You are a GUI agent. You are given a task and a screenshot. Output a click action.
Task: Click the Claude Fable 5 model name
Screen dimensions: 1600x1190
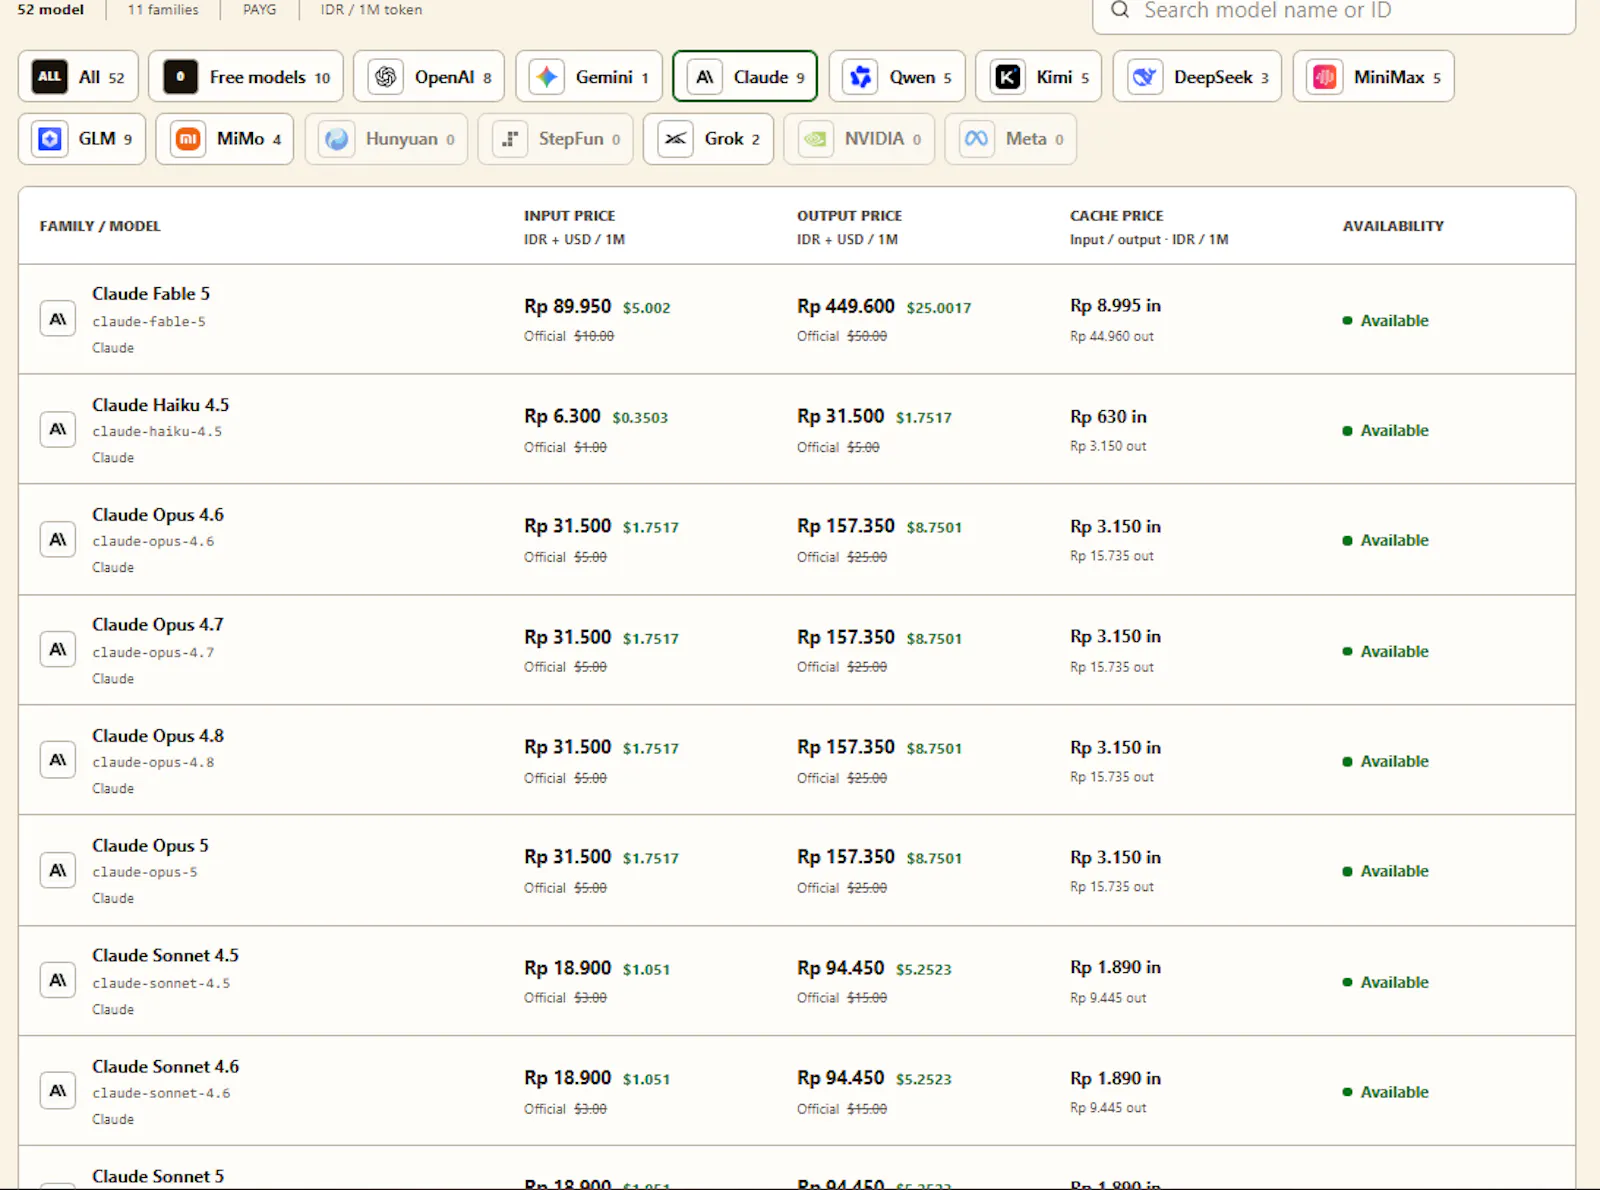coord(151,294)
